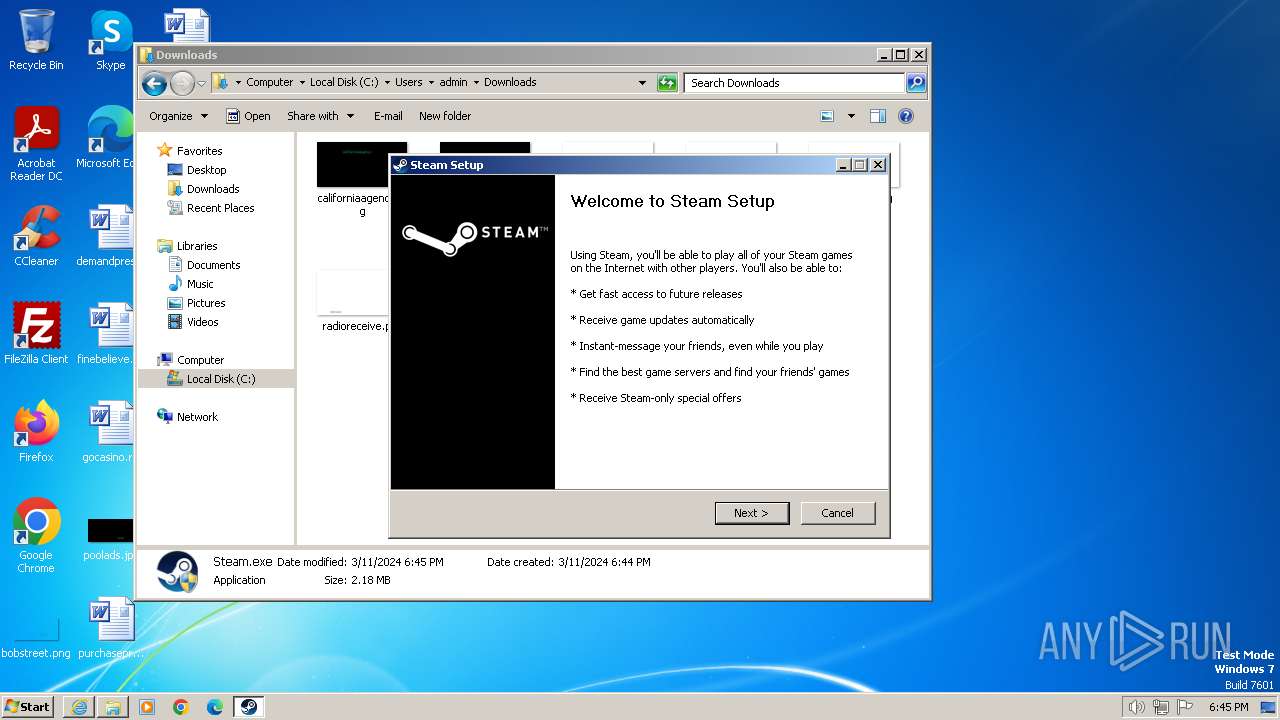The height and width of the screenshot is (720, 1280).
Task: Select the finebelieve Word document icon
Action: pyautogui.click(x=108, y=334)
